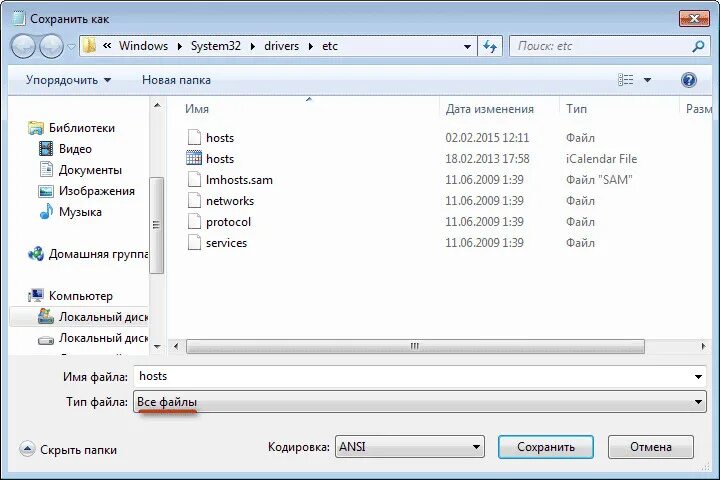Click the drivers breadcrumb segment
This screenshot has height=480, width=720.
coord(281,46)
